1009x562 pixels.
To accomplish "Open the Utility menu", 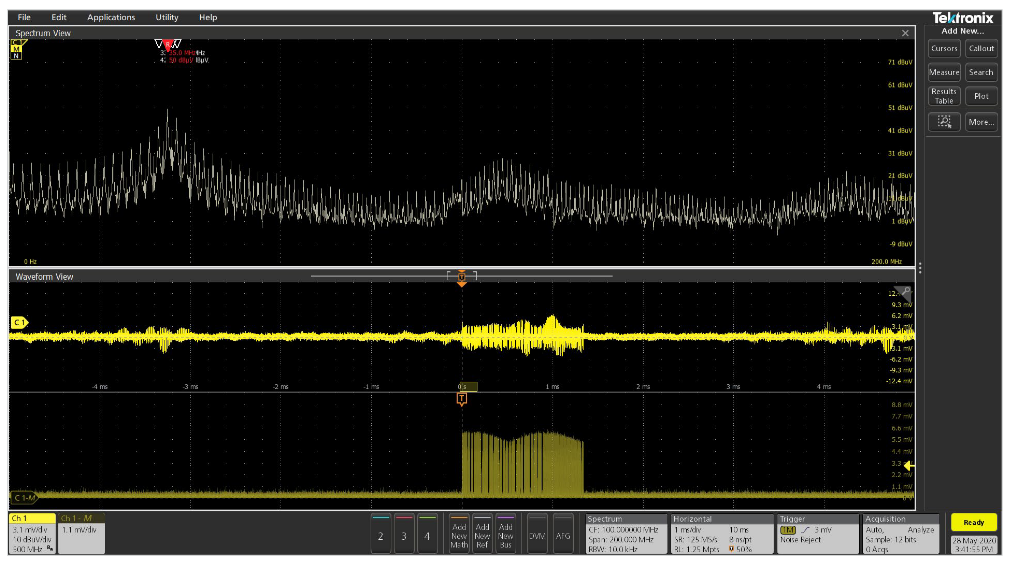I will 167,17.
